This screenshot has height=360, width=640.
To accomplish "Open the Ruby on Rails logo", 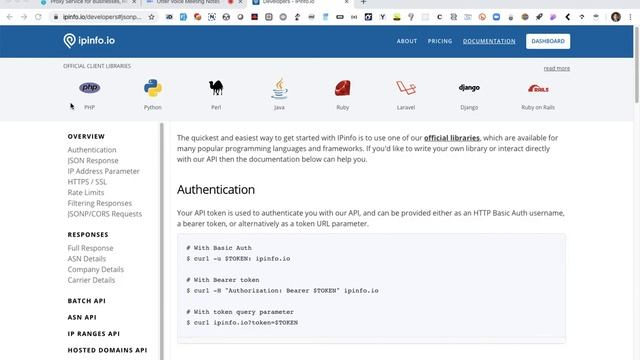I will [538, 88].
